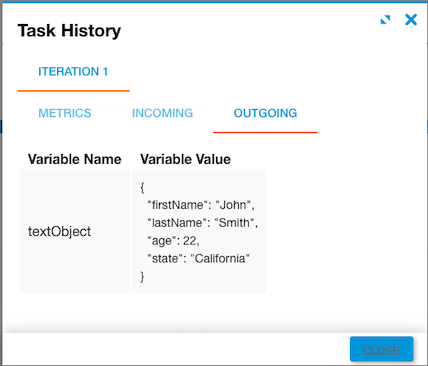Viewport: 428px width, 366px height.
Task: Click the blue CLOSE button
Action: pyautogui.click(x=381, y=349)
